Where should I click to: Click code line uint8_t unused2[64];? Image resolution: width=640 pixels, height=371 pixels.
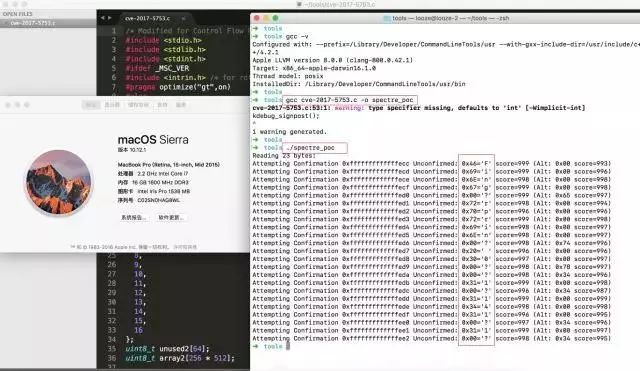pos(167,349)
